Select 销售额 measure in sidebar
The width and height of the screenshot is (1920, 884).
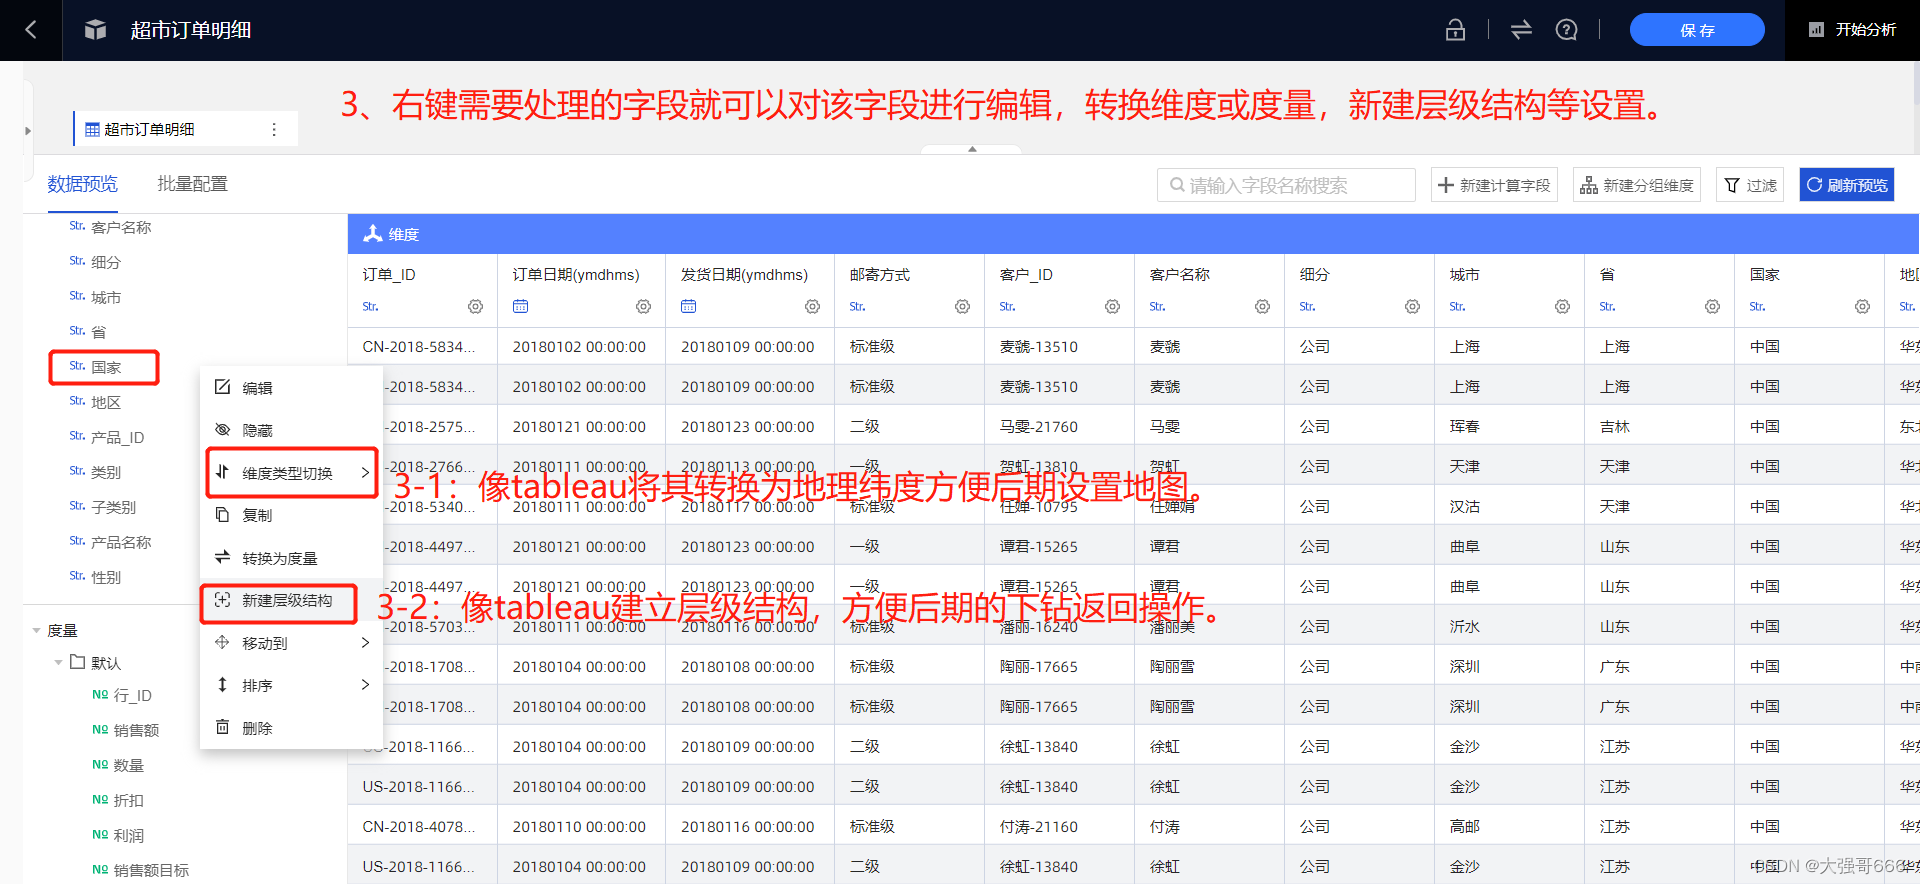click(x=136, y=730)
